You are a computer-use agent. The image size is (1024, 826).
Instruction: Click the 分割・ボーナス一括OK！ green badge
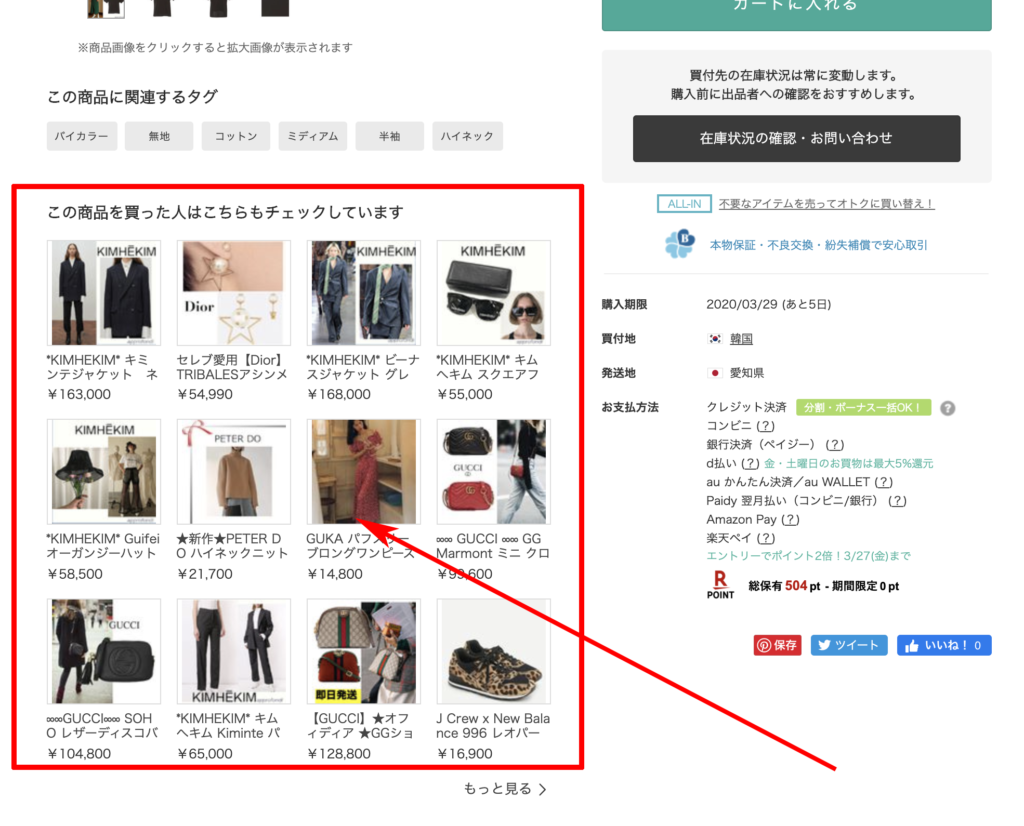pos(863,408)
